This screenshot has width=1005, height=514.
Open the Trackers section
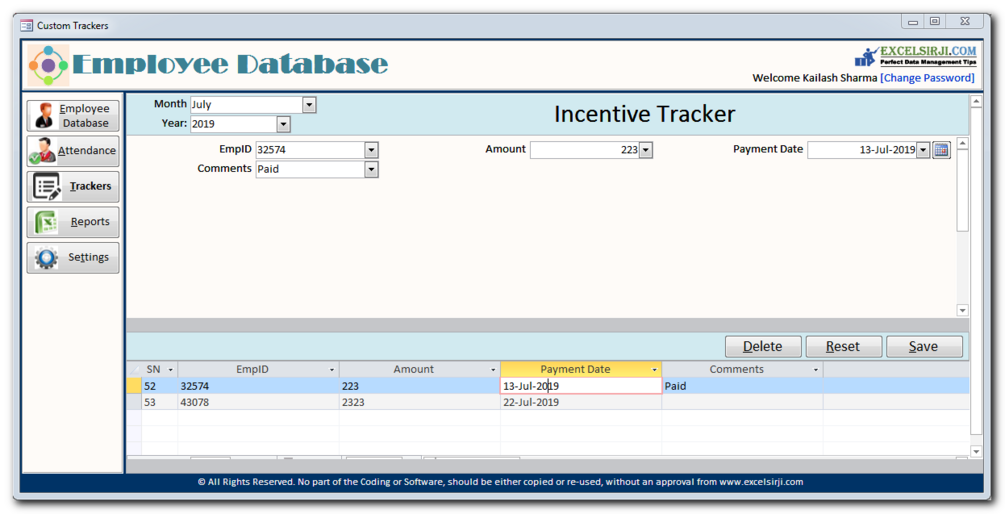coord(72,187)
